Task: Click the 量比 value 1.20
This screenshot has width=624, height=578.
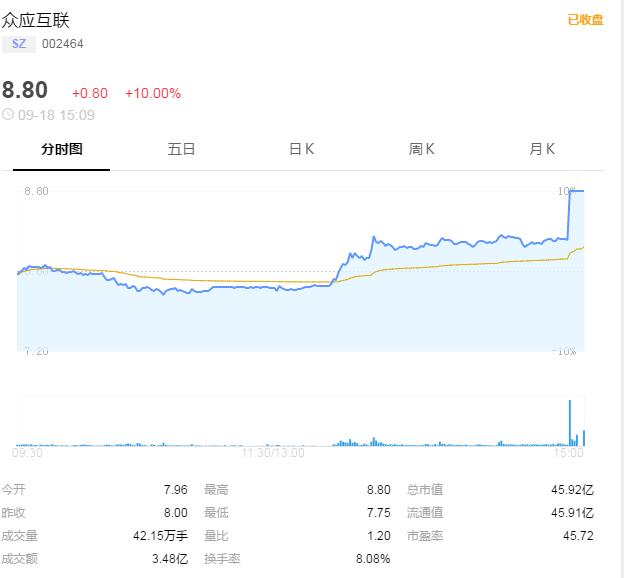Action: click(x=378, y=536)
